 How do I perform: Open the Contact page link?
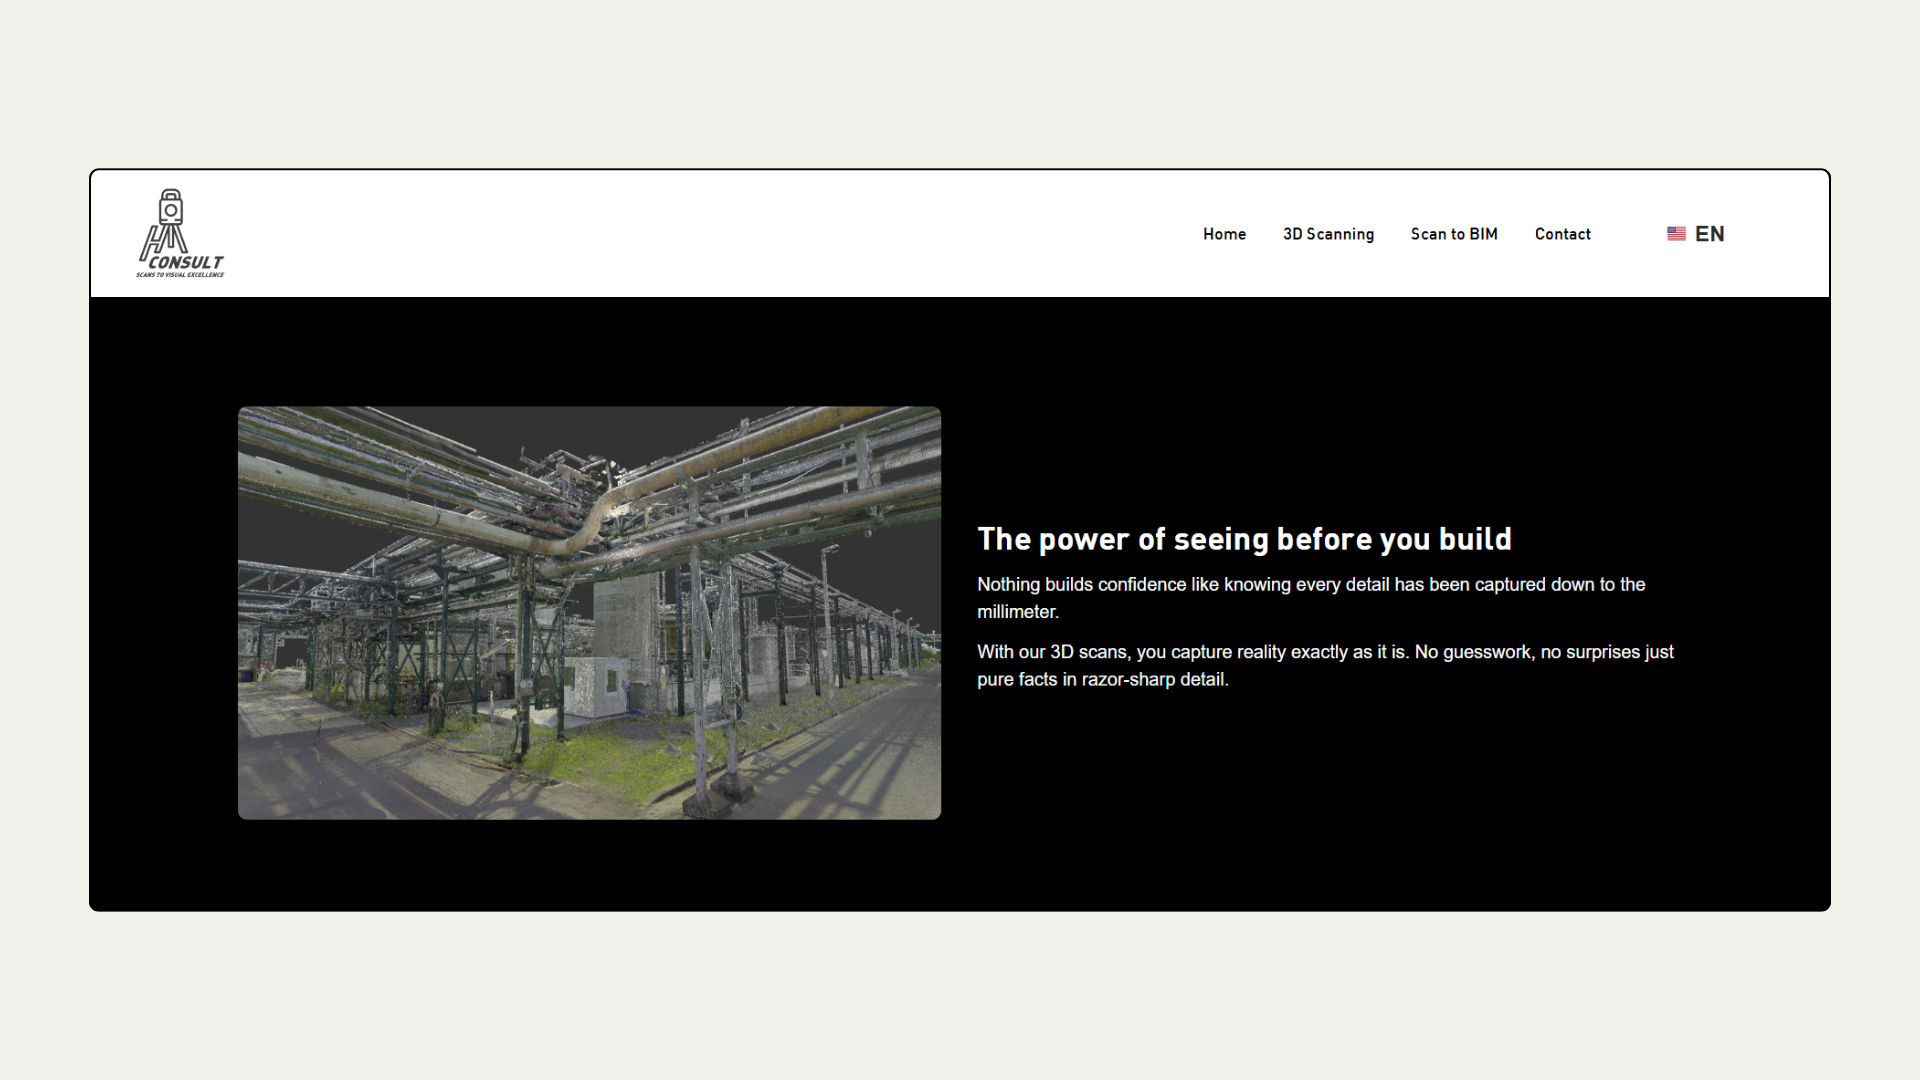1562,234
